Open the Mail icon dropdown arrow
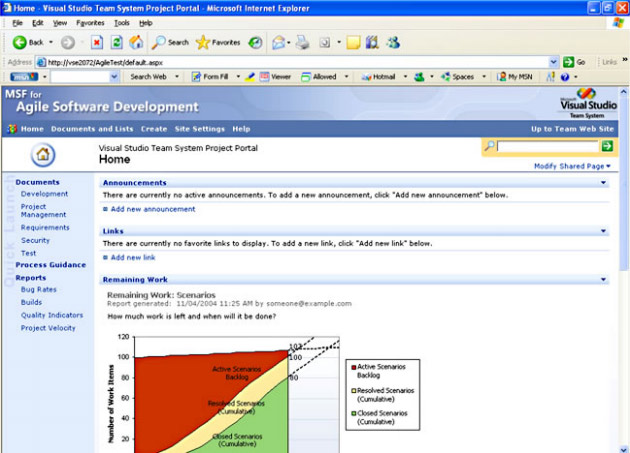The width and height of the screenshot is (630, 453). pyautogui.click(x=289, y=42)
